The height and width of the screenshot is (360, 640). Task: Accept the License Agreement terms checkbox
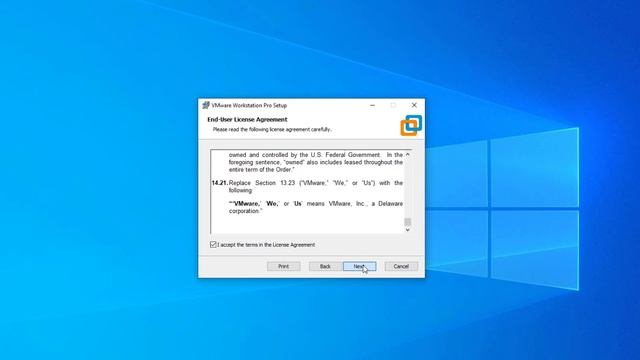(213, 244)
